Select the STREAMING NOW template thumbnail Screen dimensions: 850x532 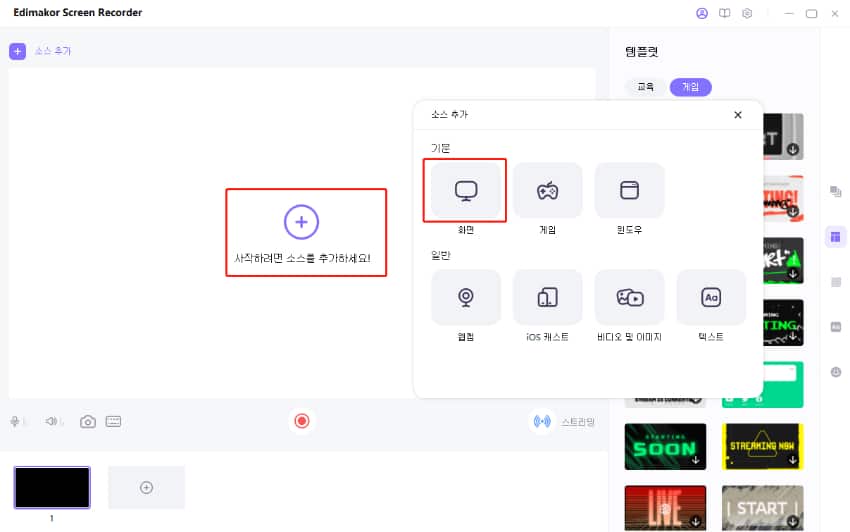pos(762,446)
